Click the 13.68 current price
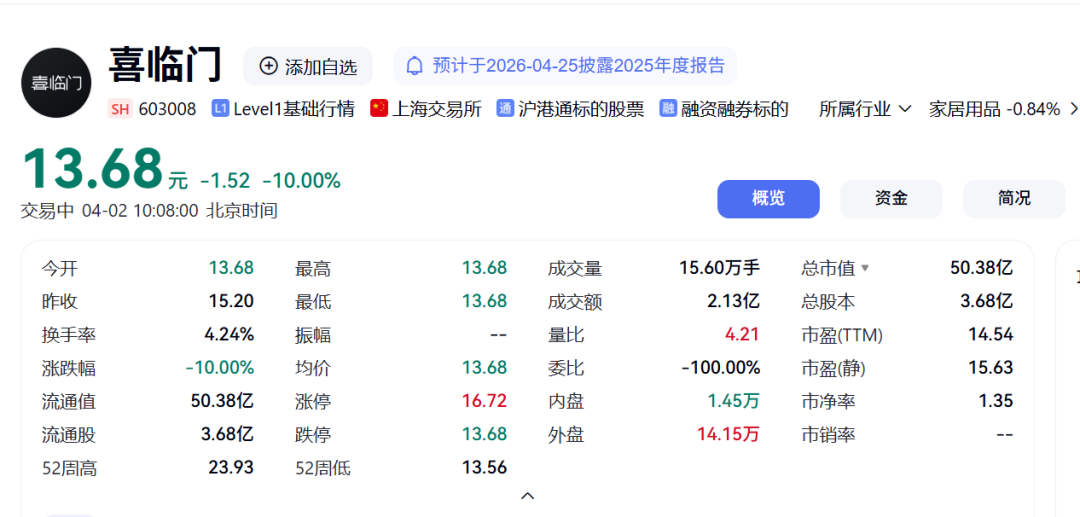1080x517 pixels. [x=92, y=168]
